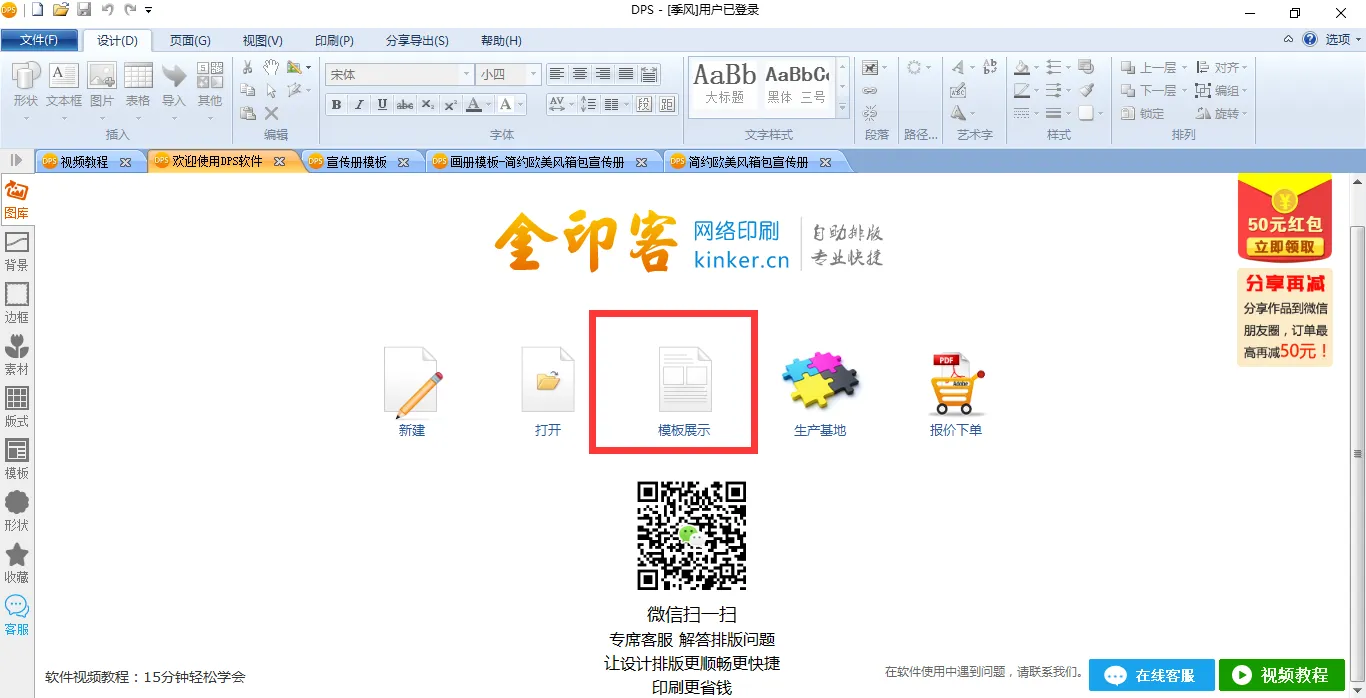Open the font color A dropdown arrow
The width and height of the screenshot is (1366, 698).
488,105
